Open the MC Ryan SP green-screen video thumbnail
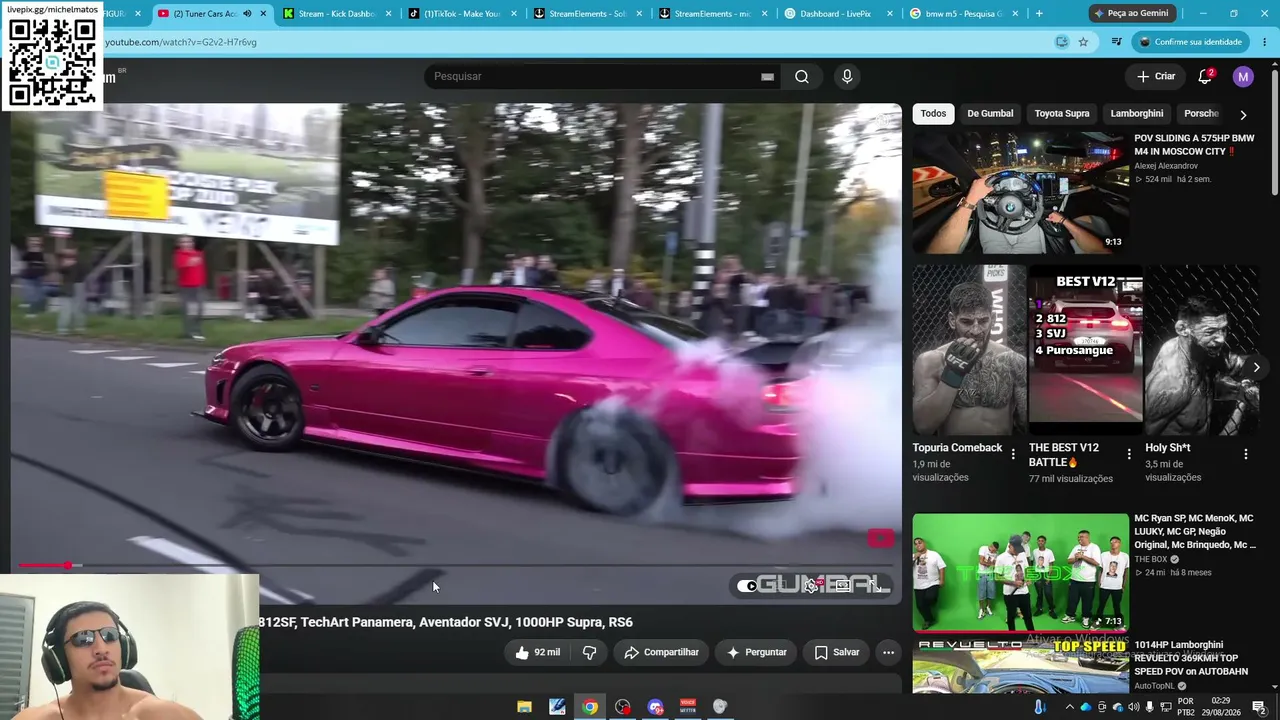1280x720 pixels. point(1021,573)
